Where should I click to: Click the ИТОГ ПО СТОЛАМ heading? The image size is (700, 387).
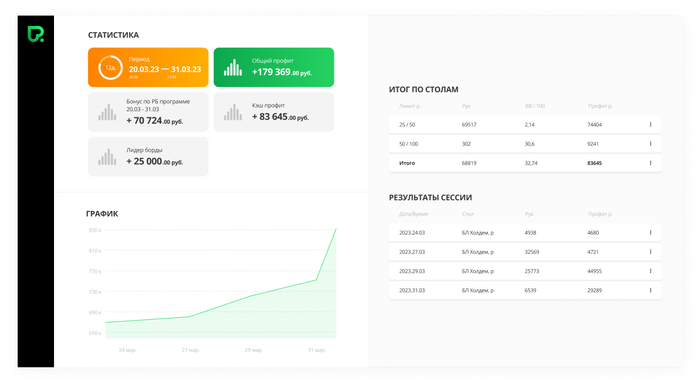(424, 89)
